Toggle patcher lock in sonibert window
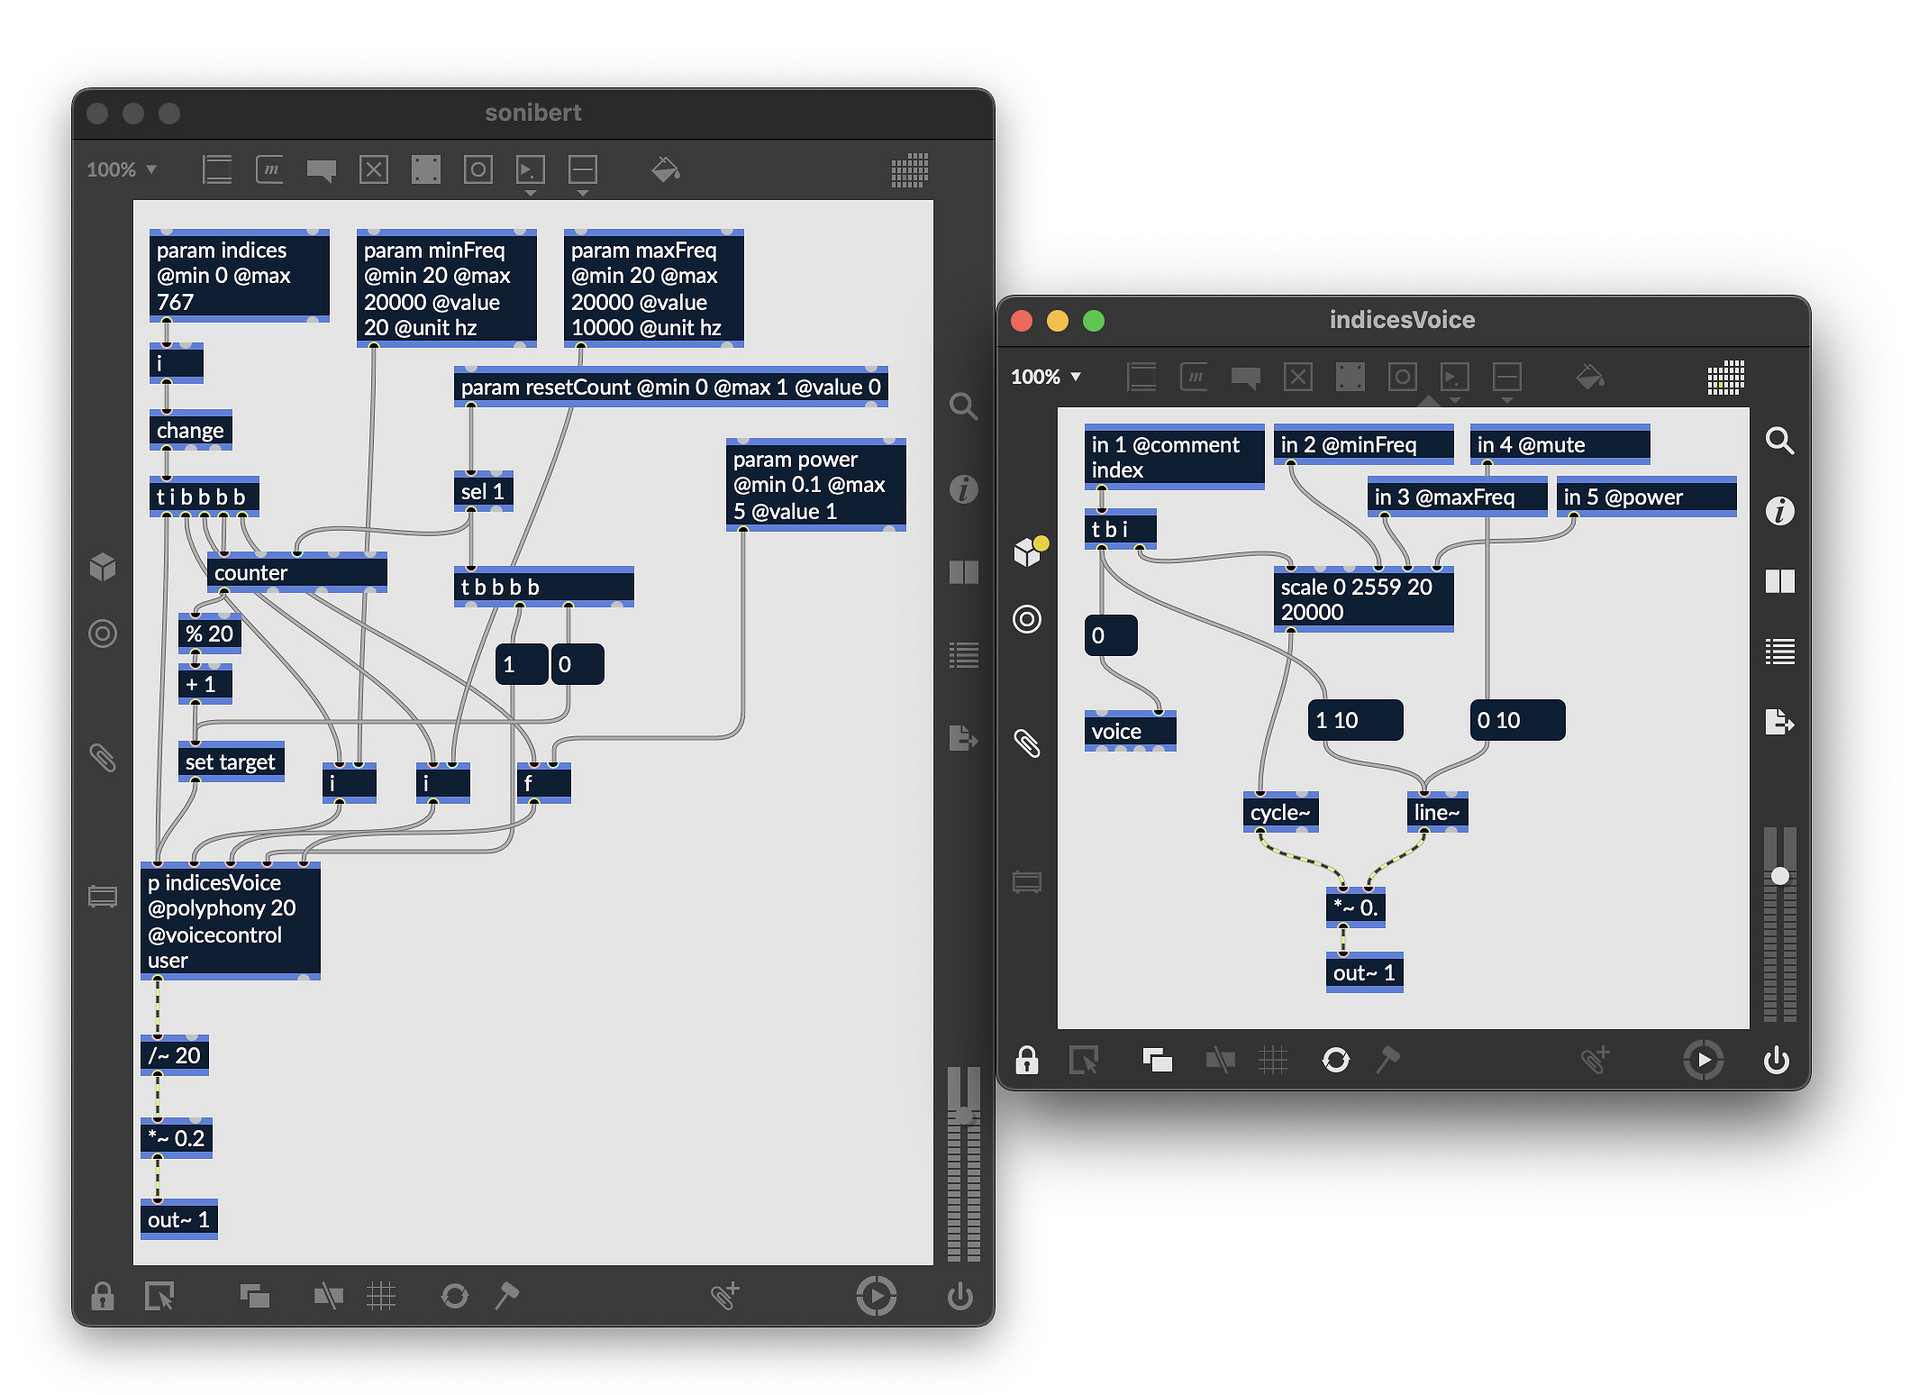The image size is (1919, 1395). (x=102, y=1296)
